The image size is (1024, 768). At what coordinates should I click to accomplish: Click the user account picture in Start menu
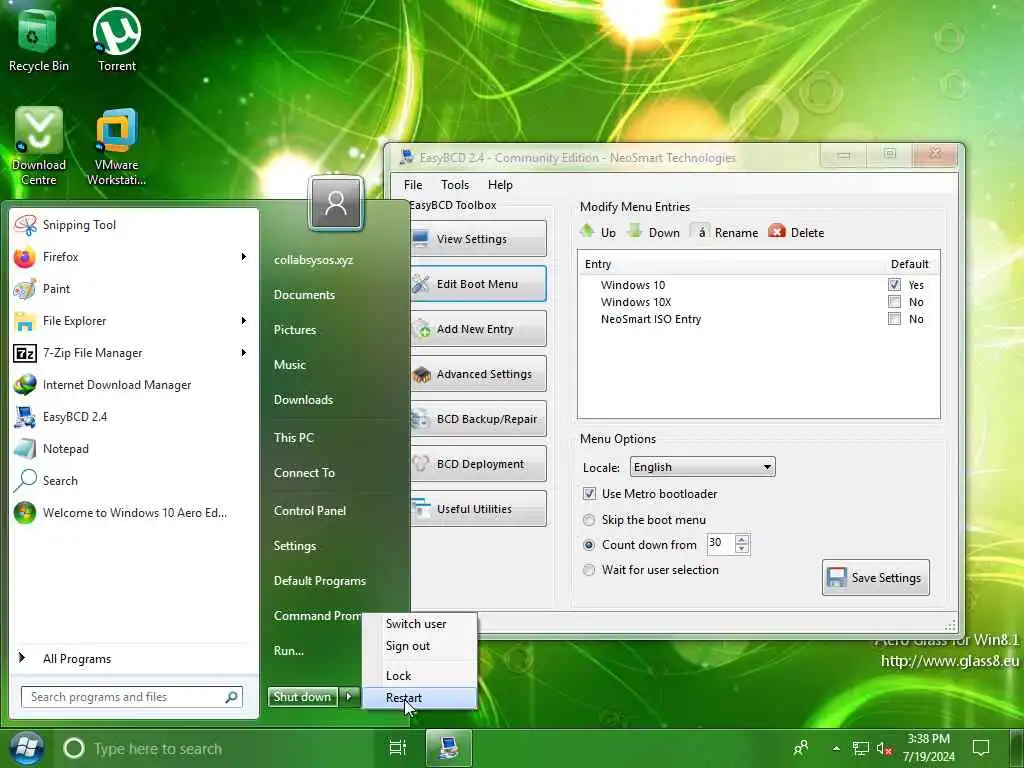click(336, 203)
